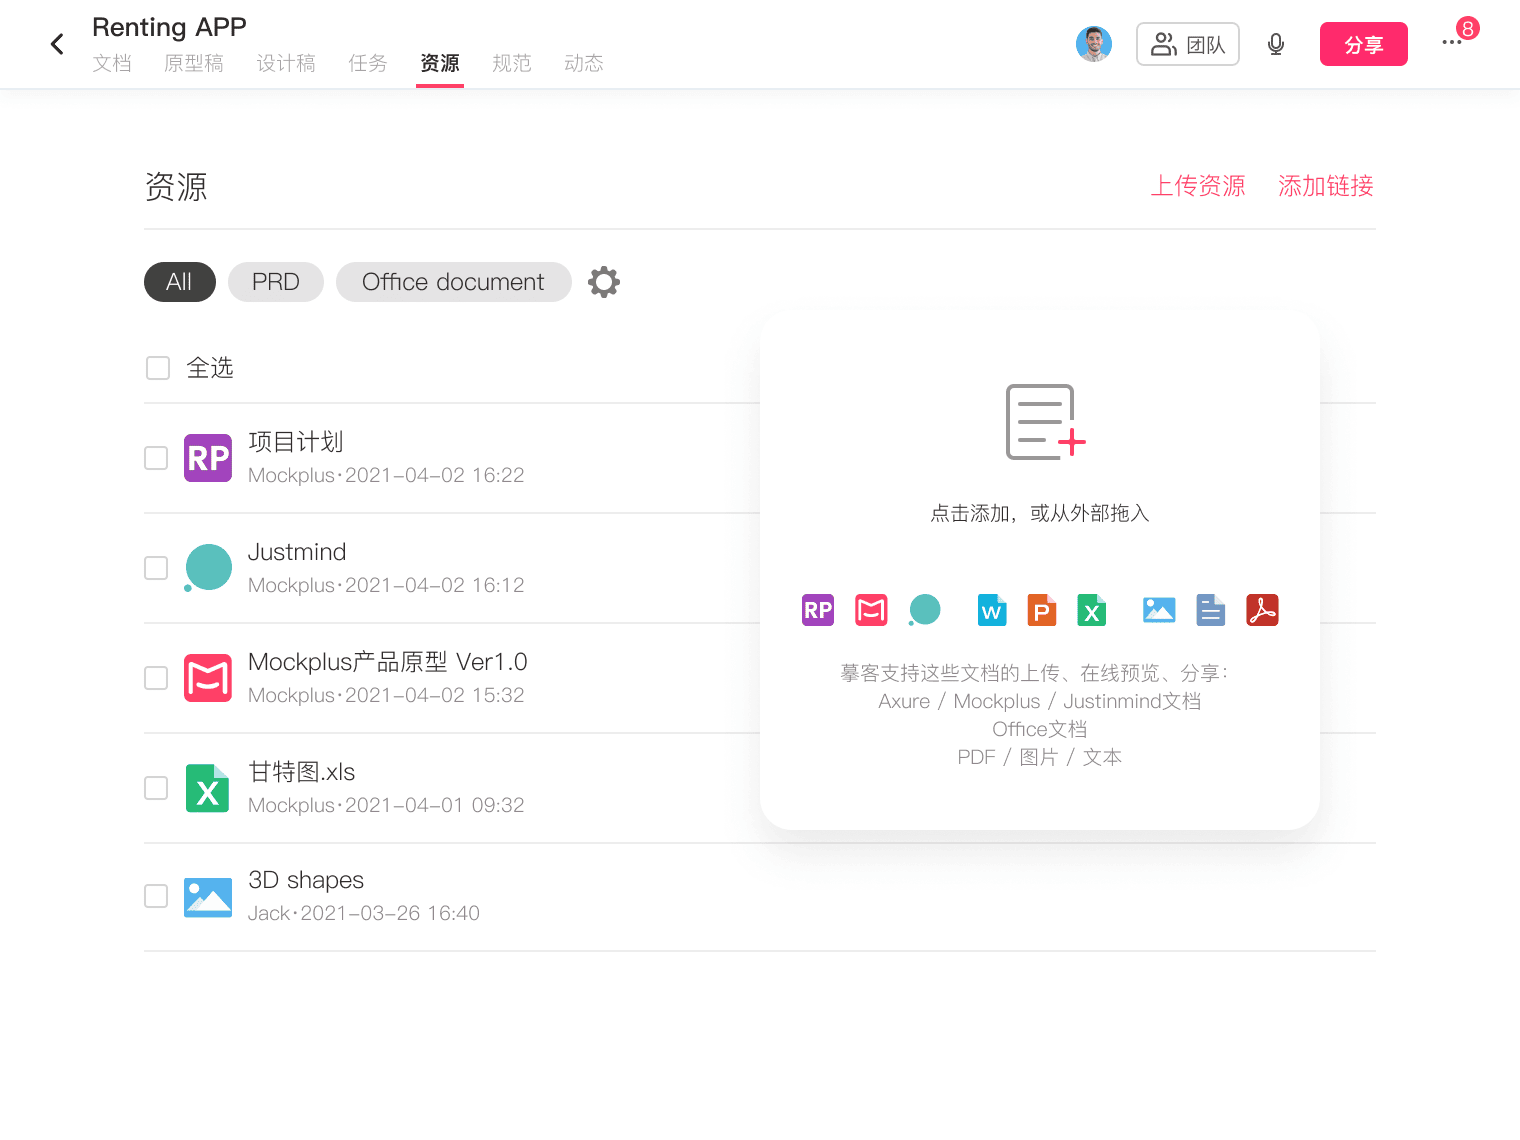Click the Axure RP icon in upload panel
Viewport: 1520px width, 1140px height.
click(x=818, y=610)
